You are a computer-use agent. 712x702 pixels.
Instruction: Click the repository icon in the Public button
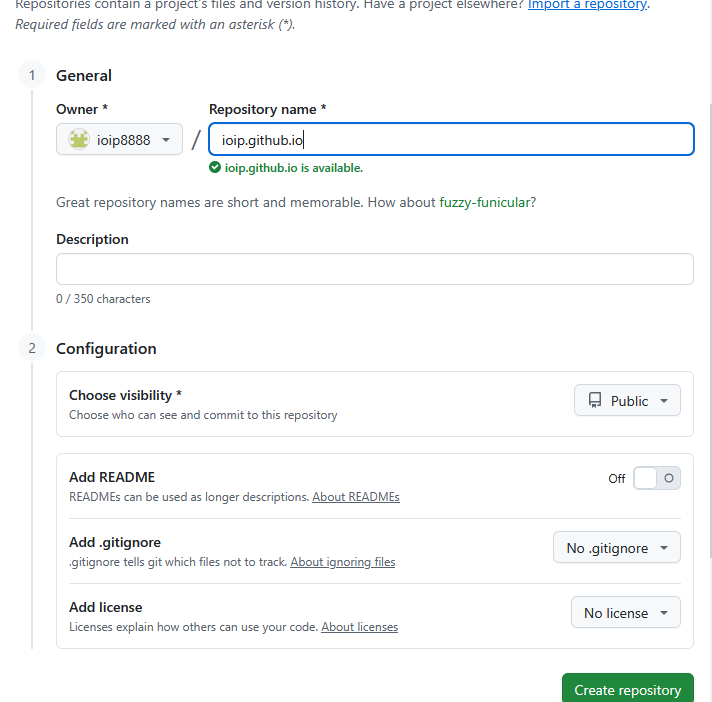click(x=595, y=401)
